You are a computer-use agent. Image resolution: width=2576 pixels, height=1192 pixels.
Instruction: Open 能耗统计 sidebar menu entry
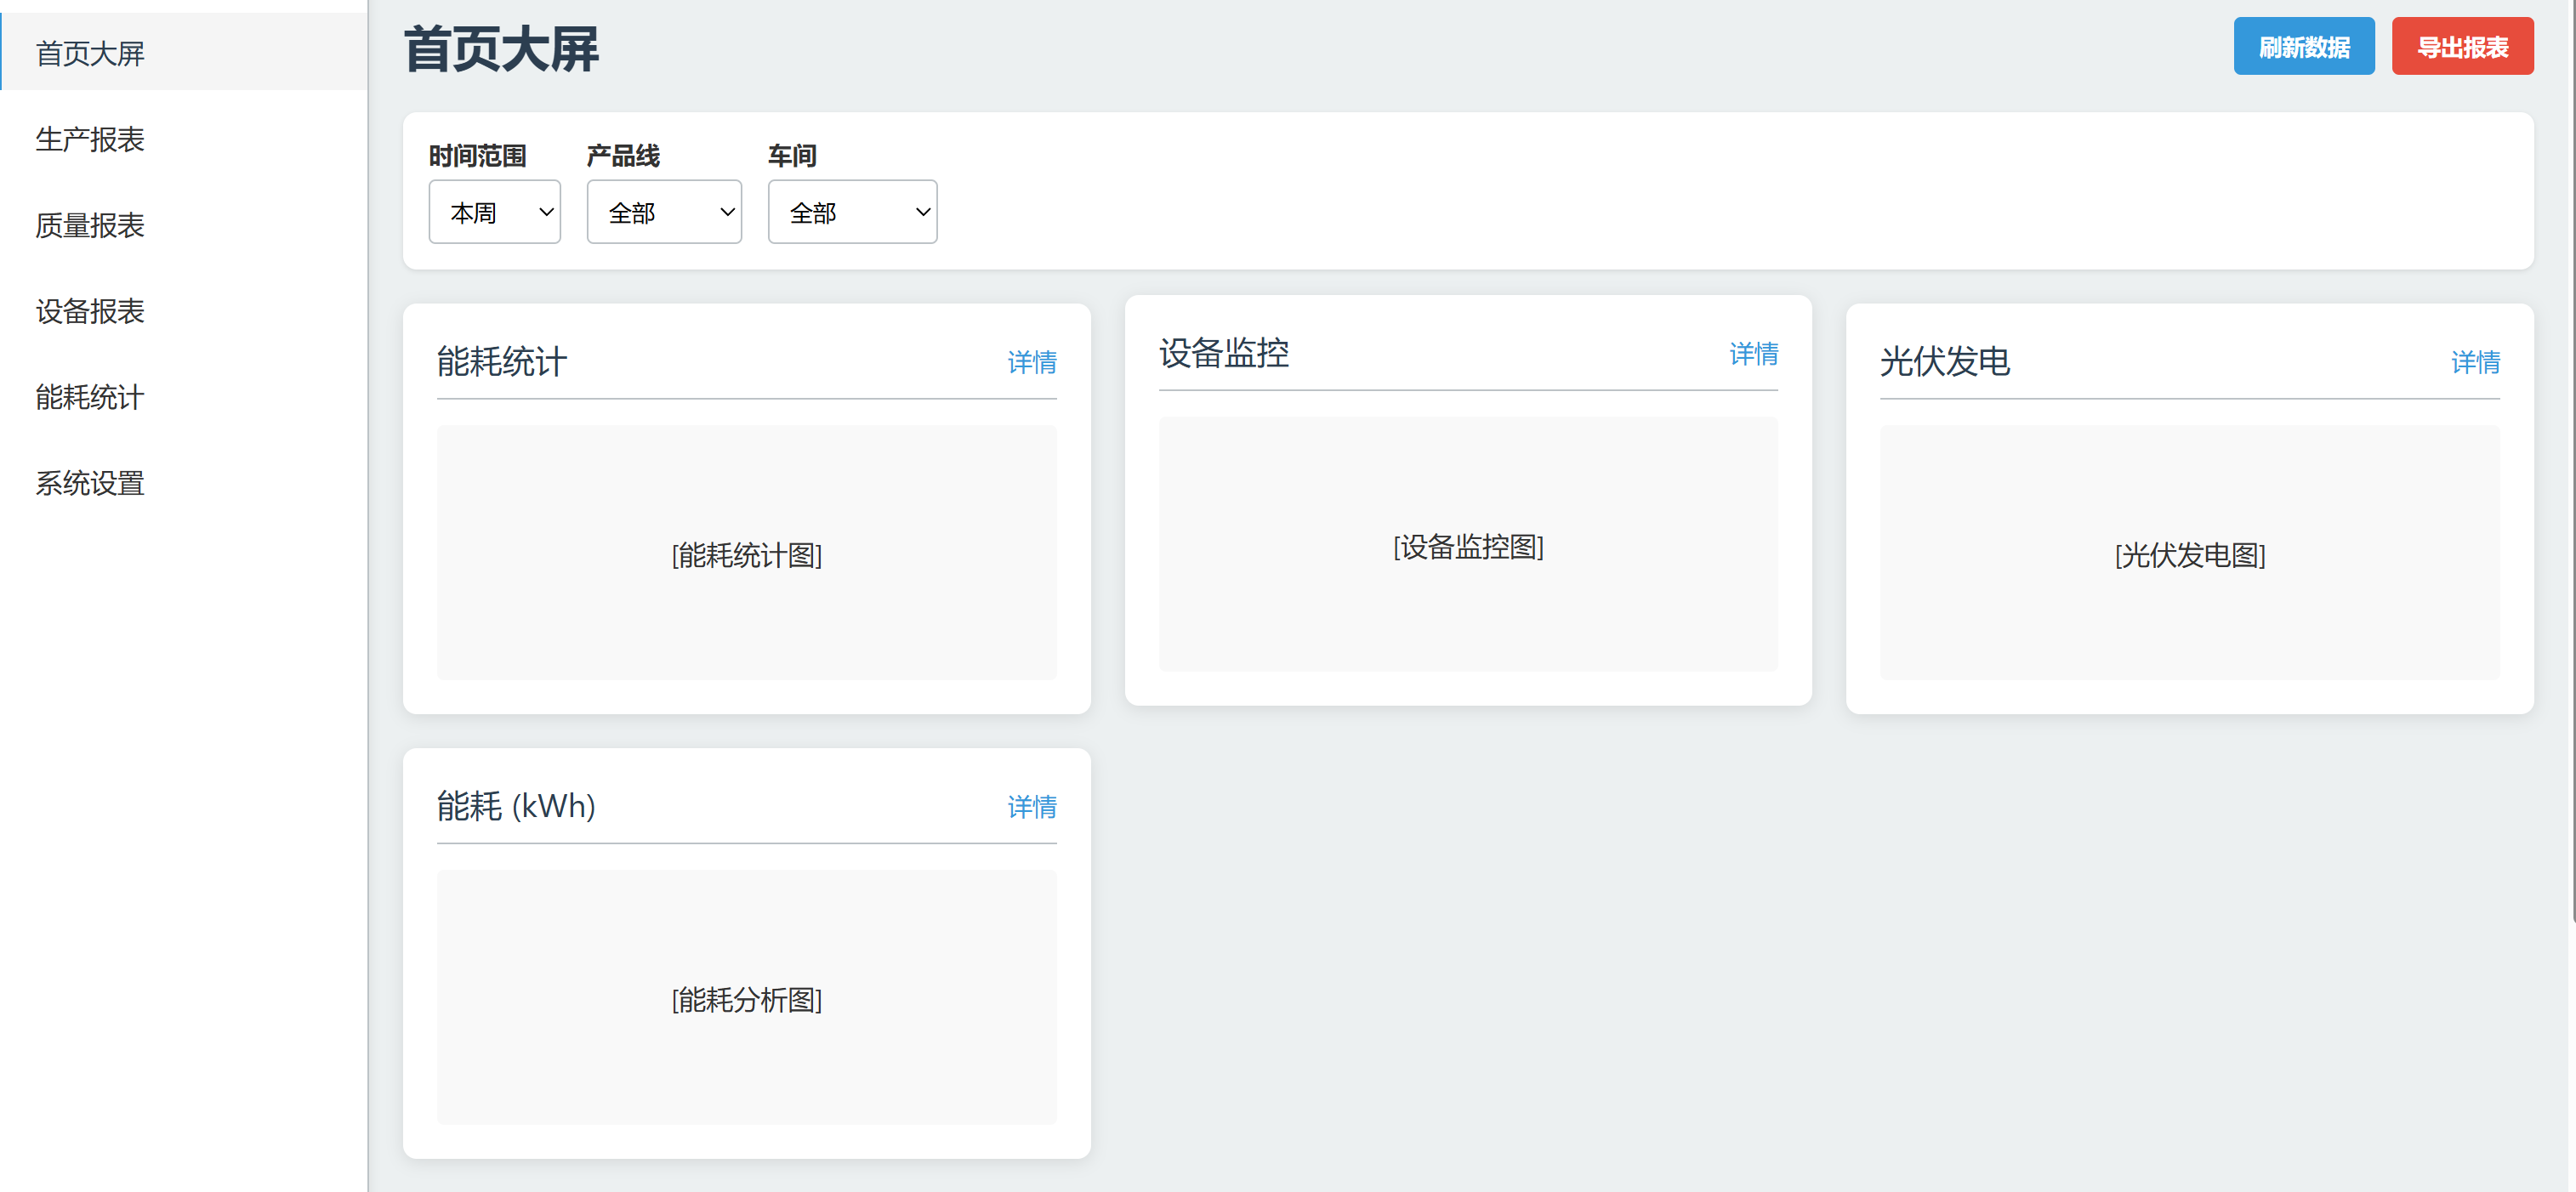point(90,397)
